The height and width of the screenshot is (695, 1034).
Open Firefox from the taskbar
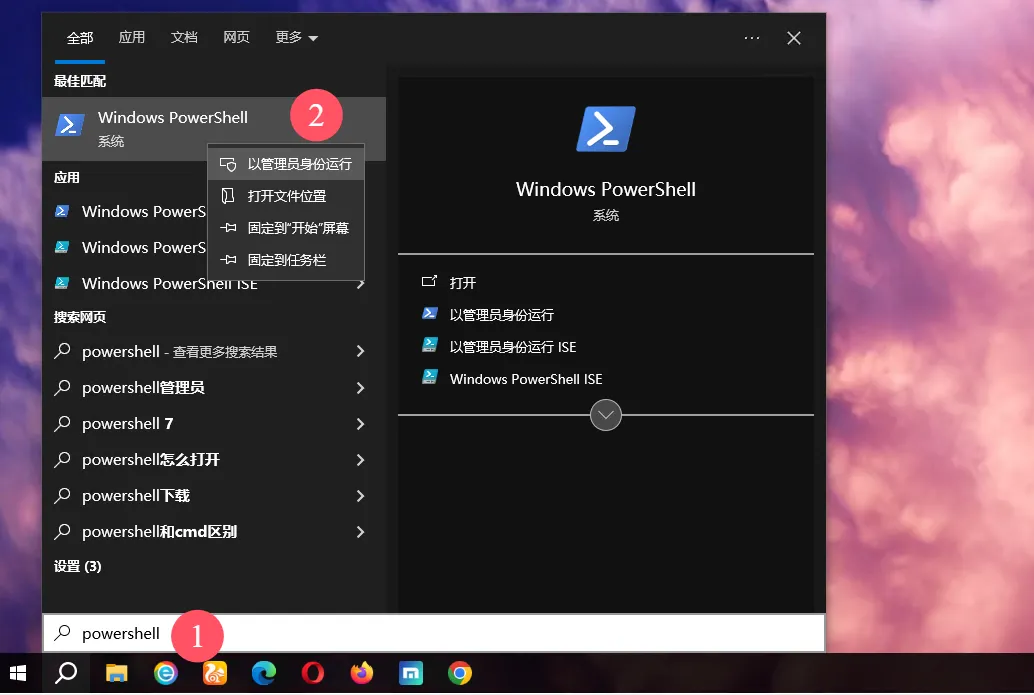point(361,673)
